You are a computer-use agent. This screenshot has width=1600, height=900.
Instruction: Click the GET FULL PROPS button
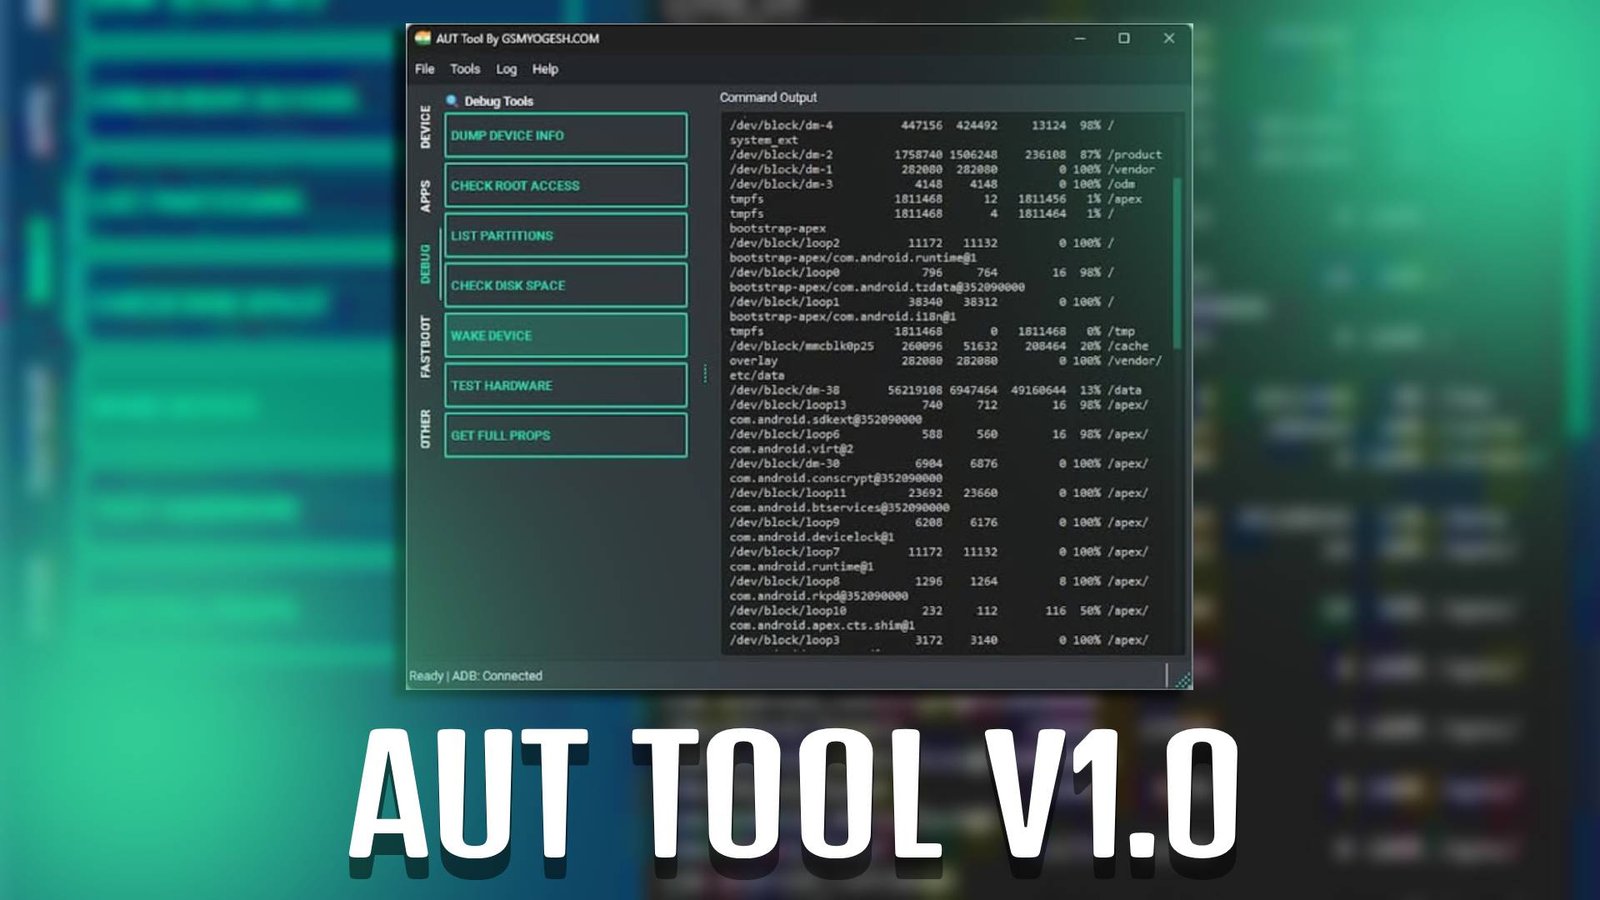565,434
